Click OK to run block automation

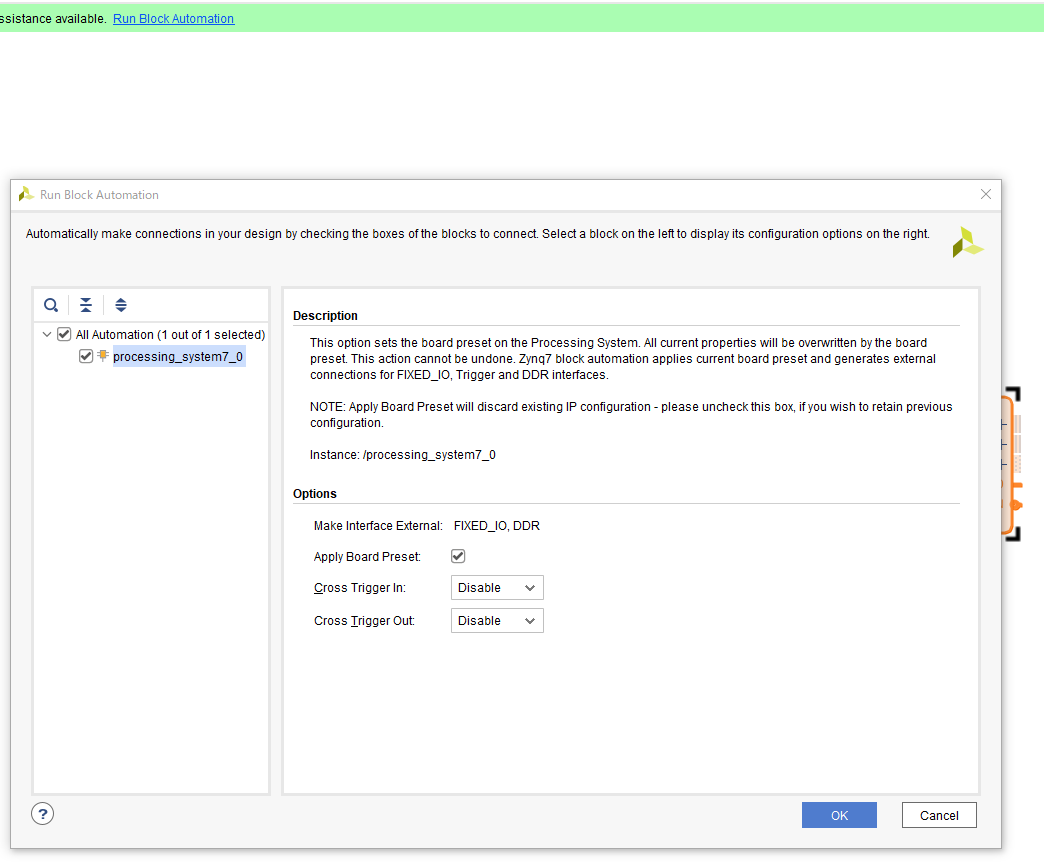coord(839,815)
